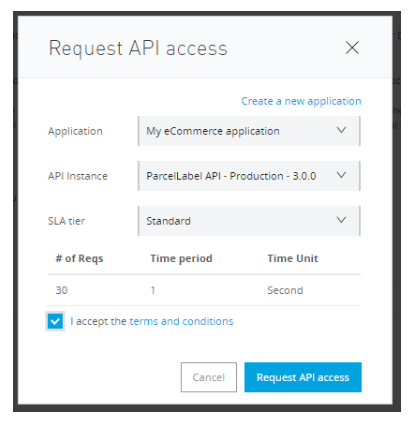415x433 pixels.
Task: Open the Standard SLA tier combo box
Action: (x=249, y=221)
